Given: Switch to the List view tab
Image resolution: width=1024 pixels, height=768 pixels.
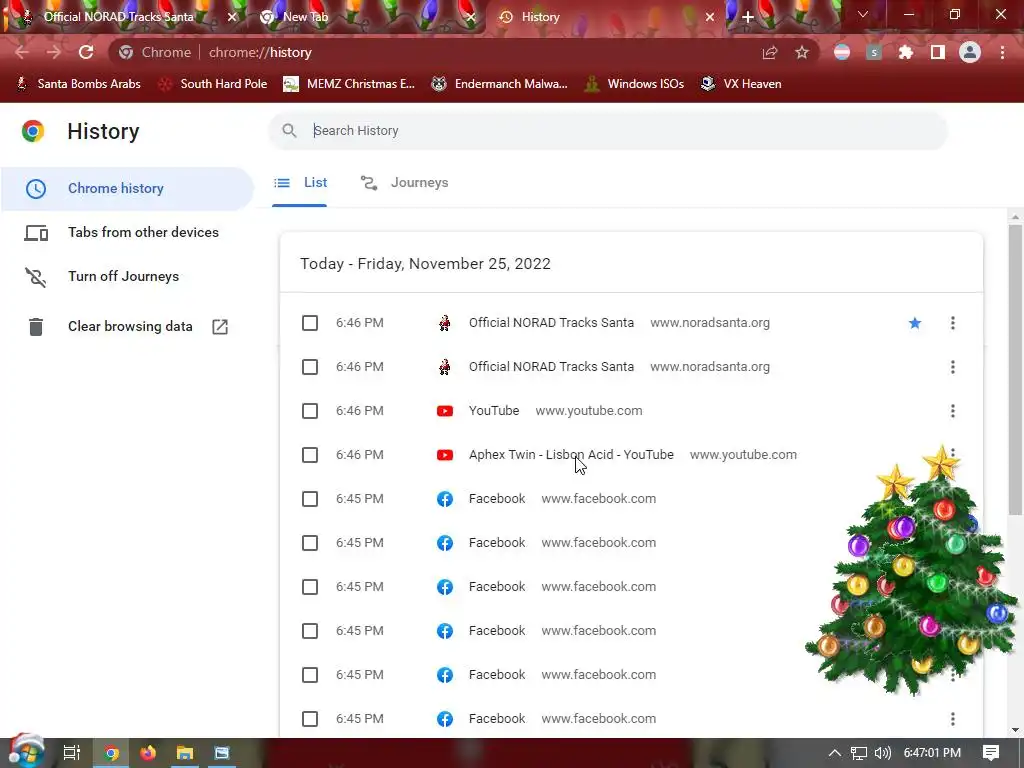Looking at the screenshot, I should click(x=300, y=183).
